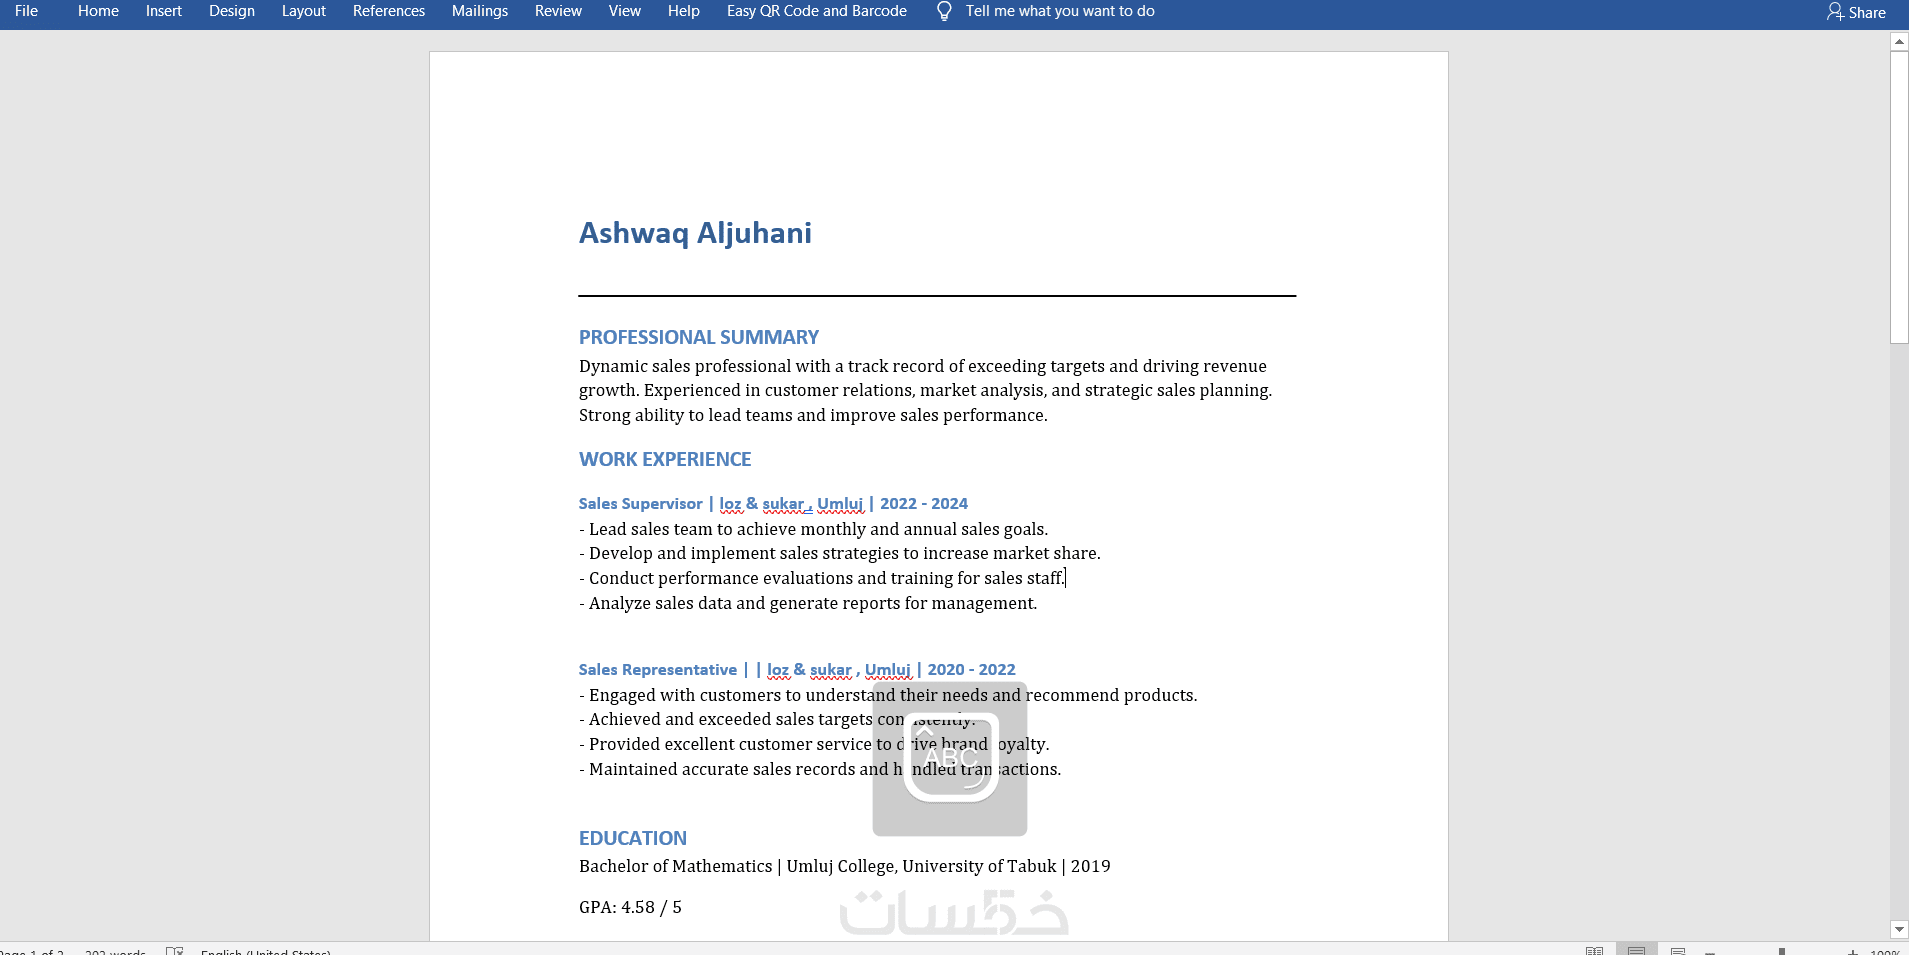This screenshot has width=1909, height=955.
Task: Click the Share button
Action: 1856,12
